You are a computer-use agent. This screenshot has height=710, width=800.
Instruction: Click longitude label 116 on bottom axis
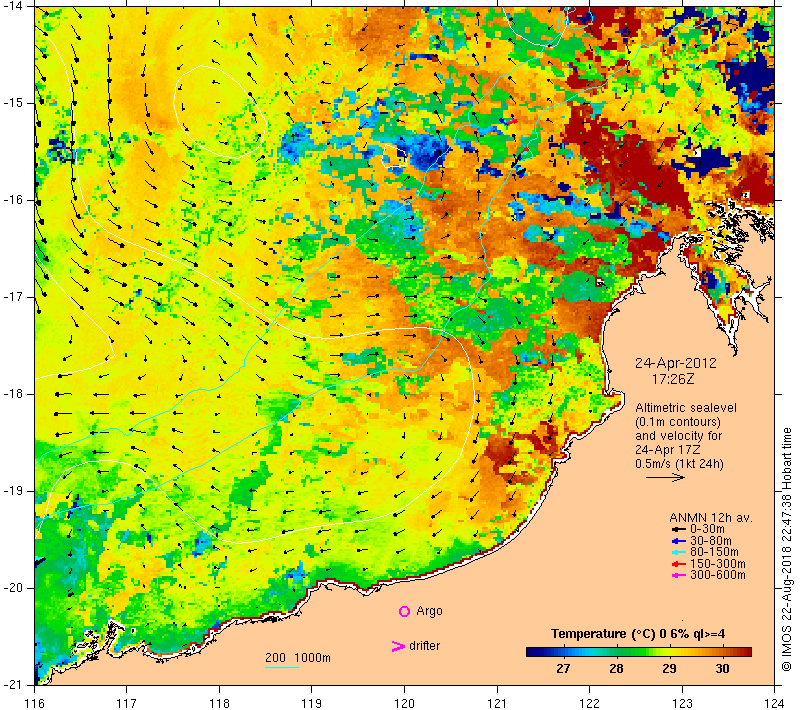click(34, 703)
